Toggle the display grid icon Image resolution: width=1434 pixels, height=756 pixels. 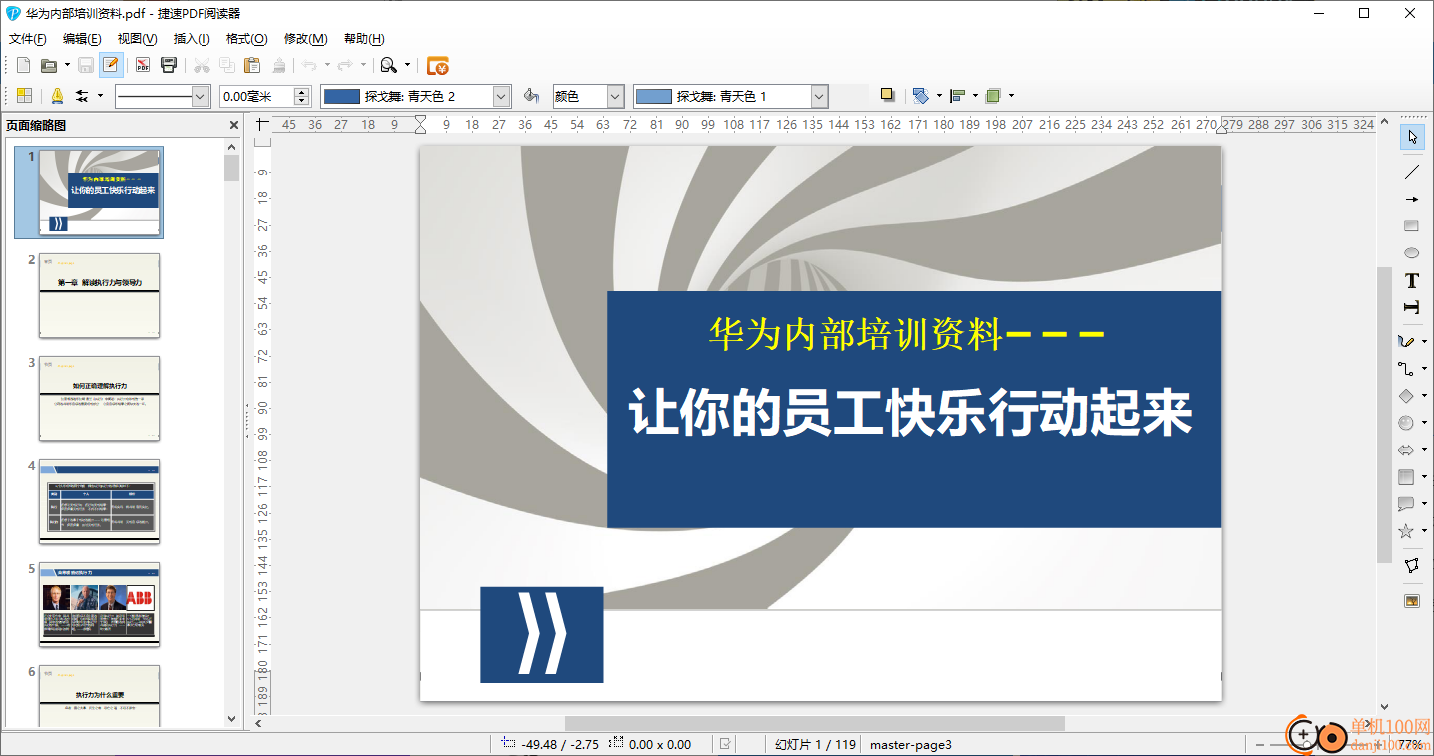(x=24, y=96)
